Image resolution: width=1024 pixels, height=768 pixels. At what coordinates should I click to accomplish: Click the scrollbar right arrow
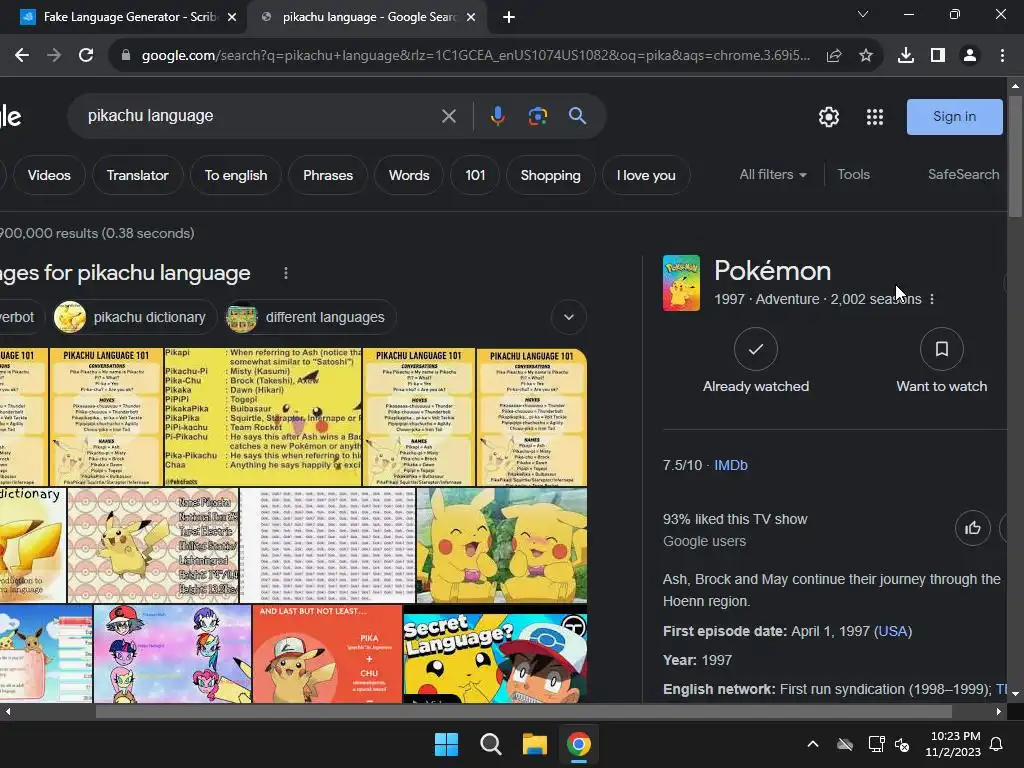(x=999, y=711)
